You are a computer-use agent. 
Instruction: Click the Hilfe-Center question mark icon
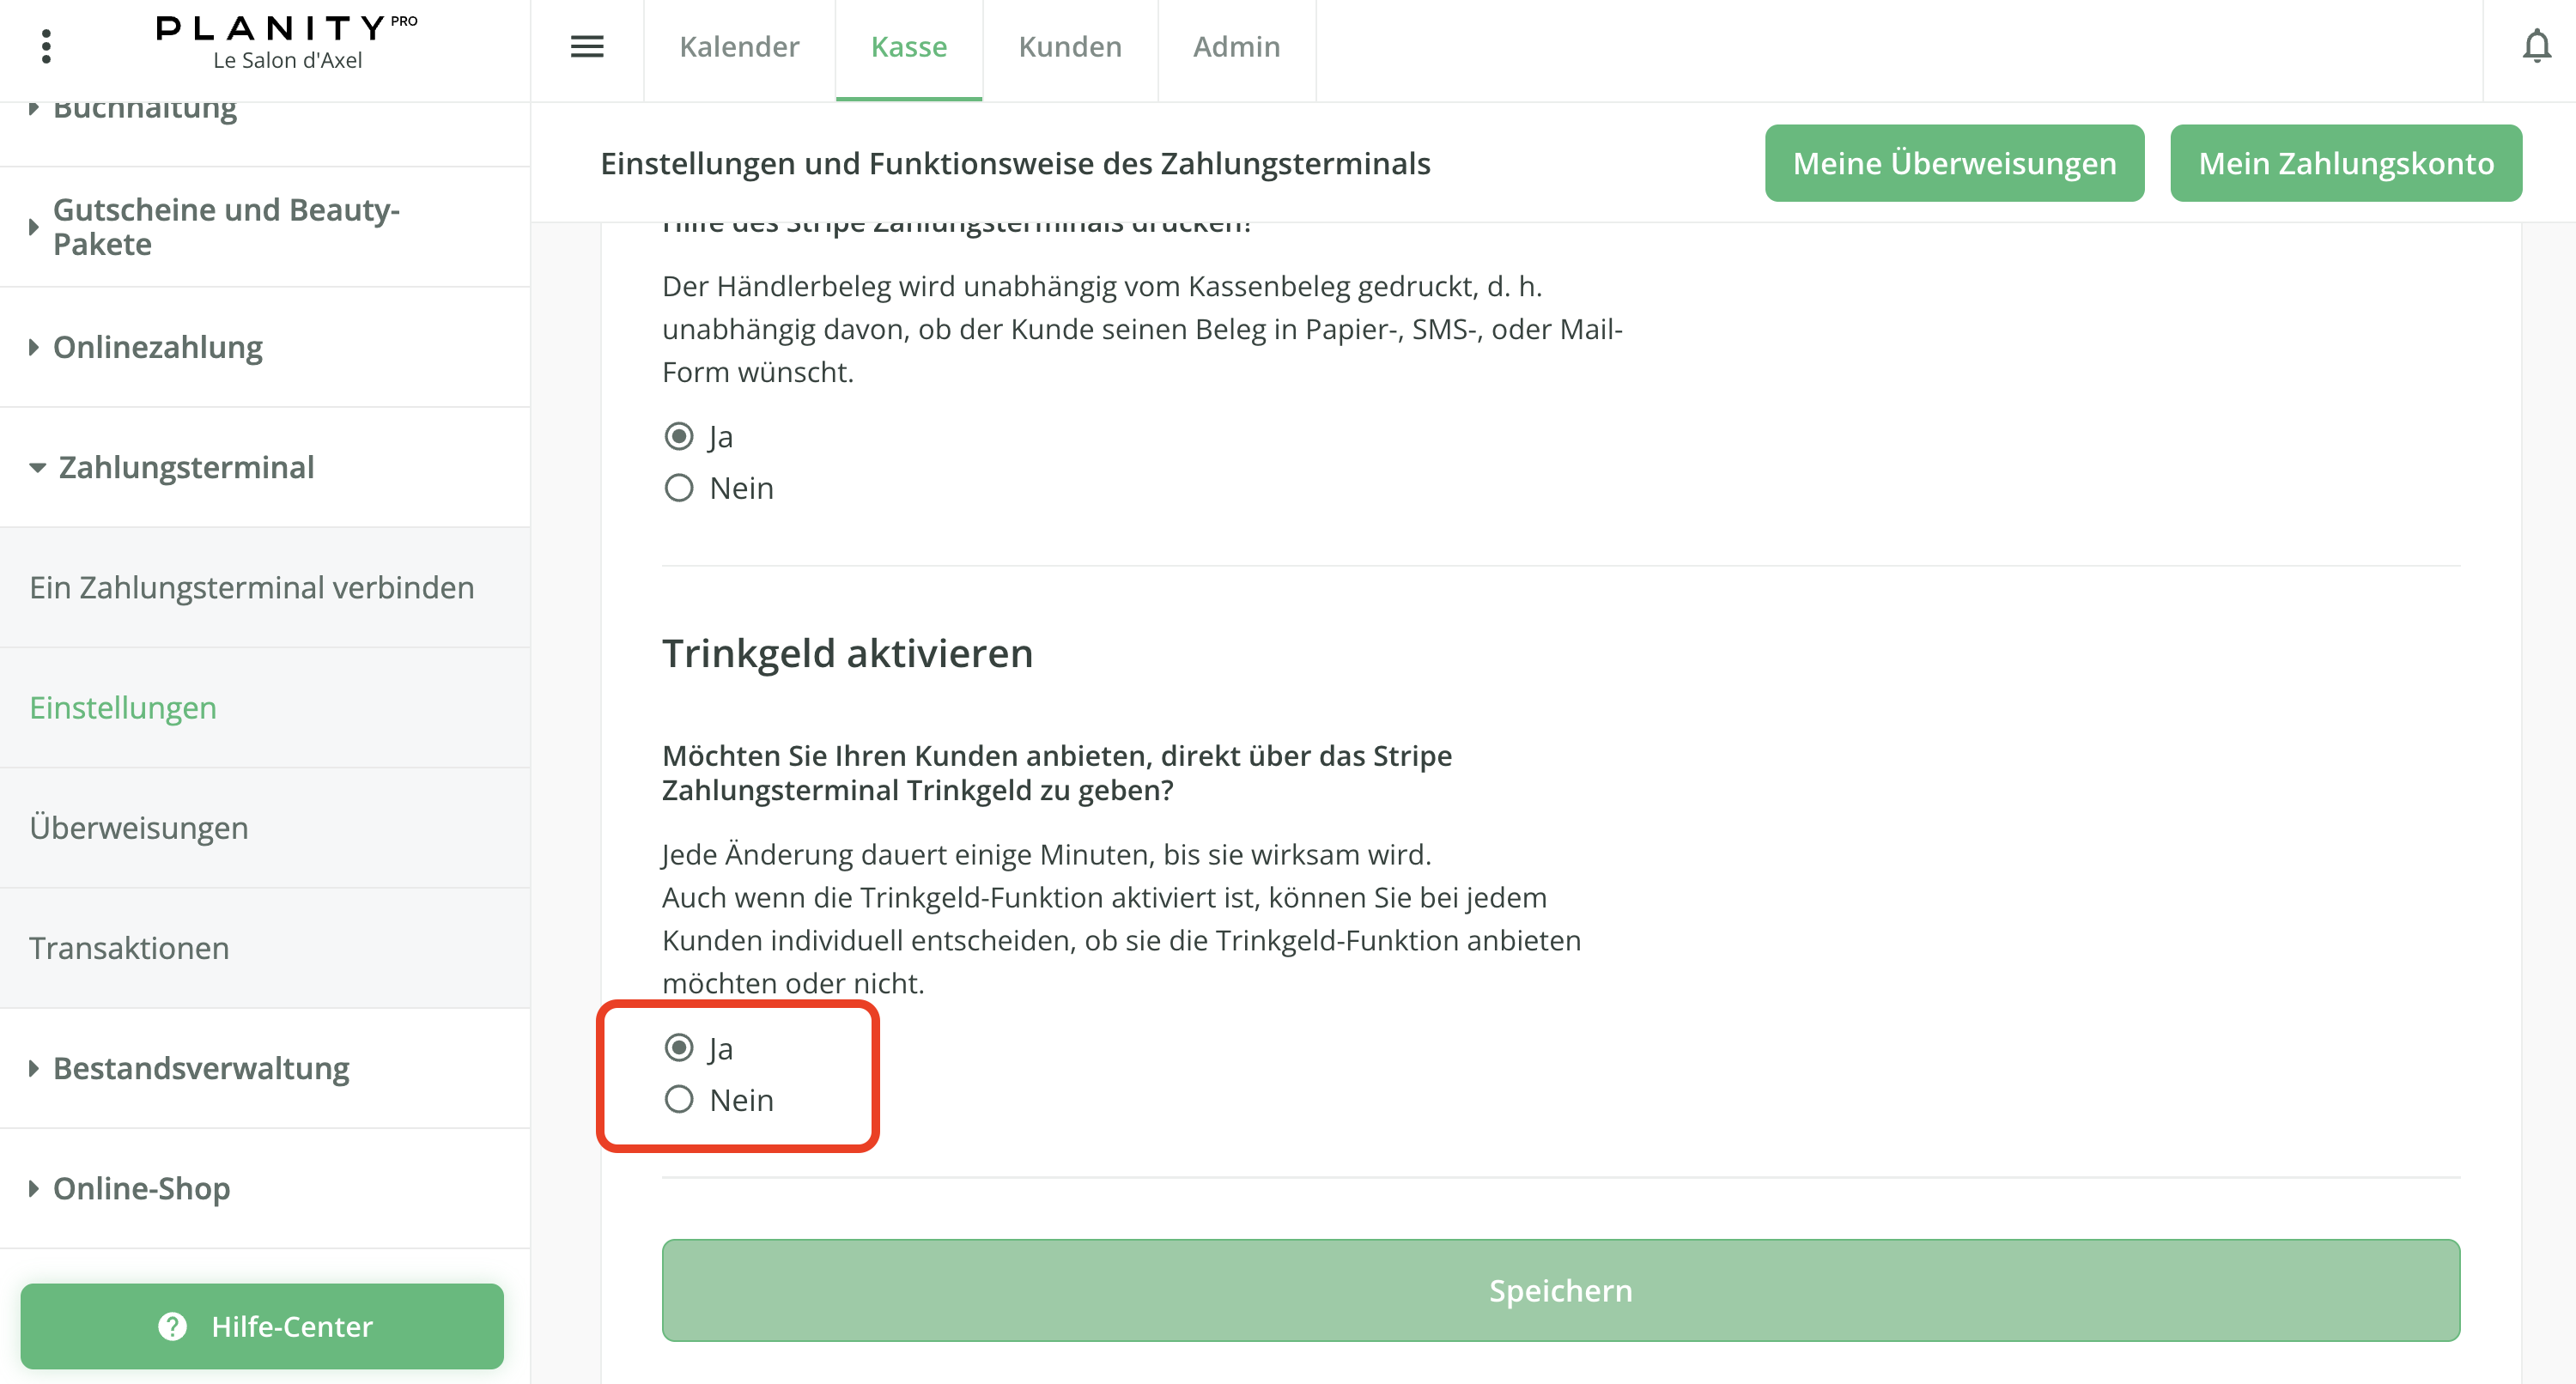pos(173,1326)
